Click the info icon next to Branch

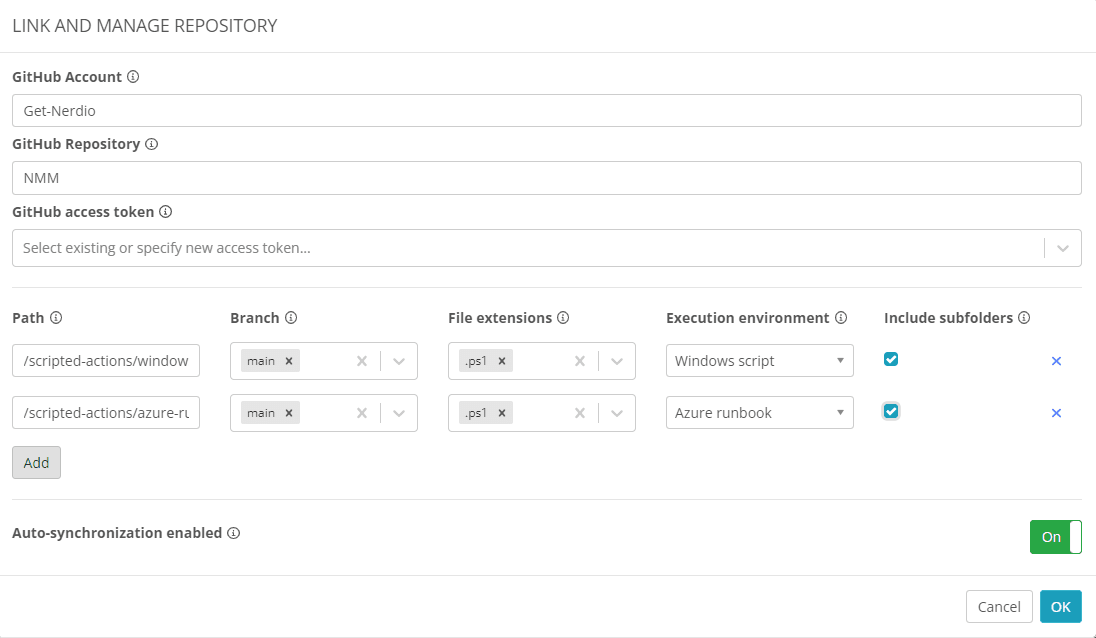[291, 318]
